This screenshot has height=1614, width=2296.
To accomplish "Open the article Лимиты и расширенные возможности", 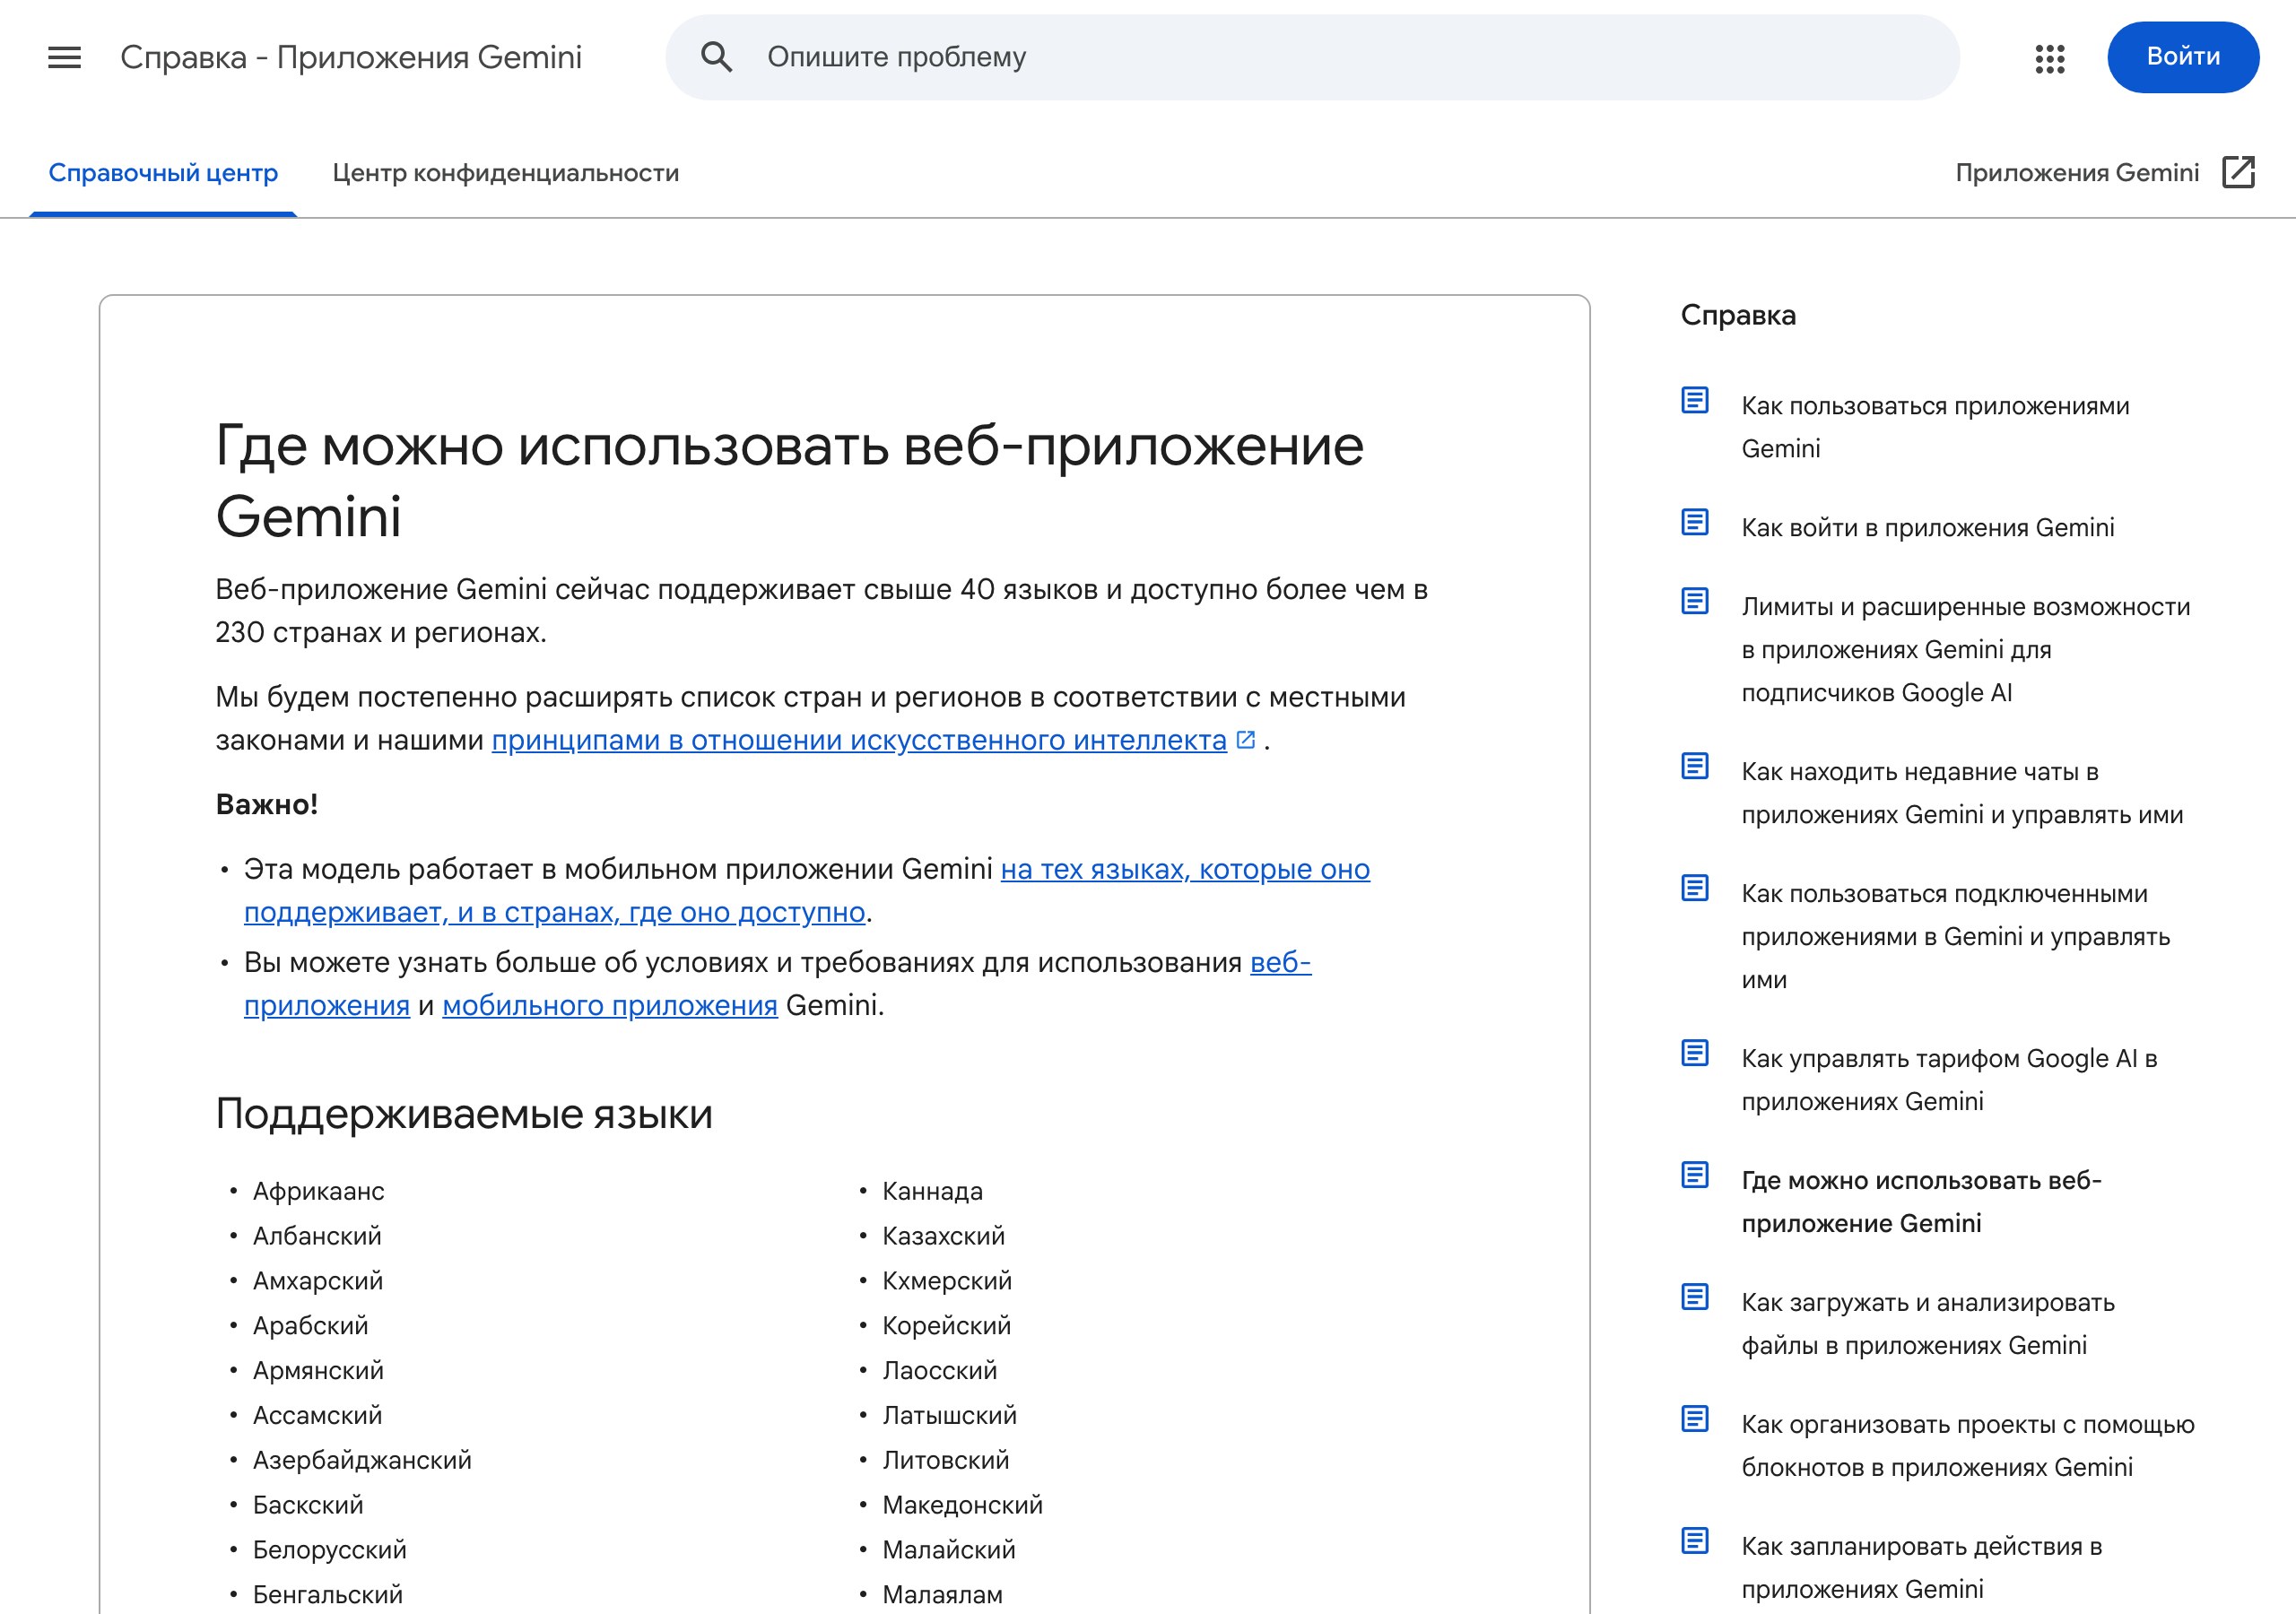I will (x=1965, y=650).
